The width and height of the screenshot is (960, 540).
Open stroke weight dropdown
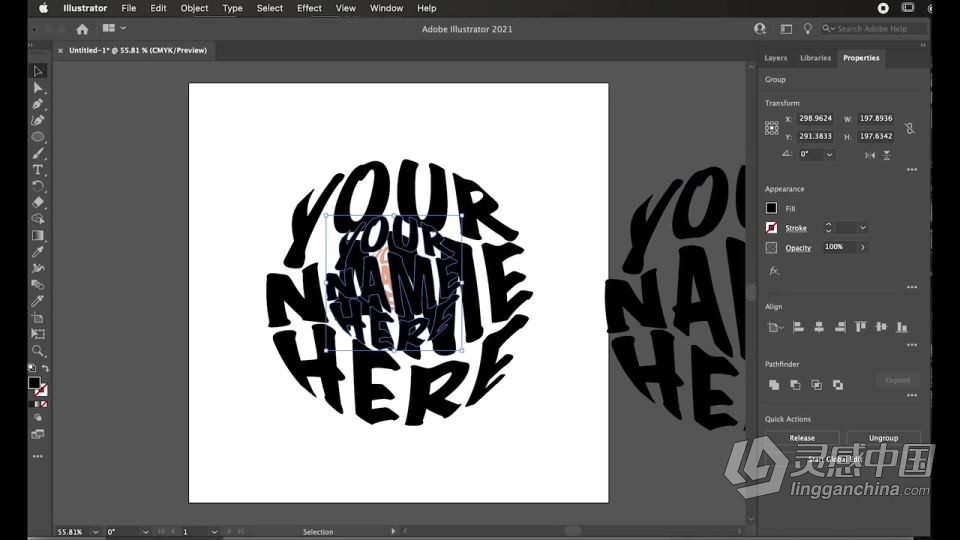(x=863, y=228)
